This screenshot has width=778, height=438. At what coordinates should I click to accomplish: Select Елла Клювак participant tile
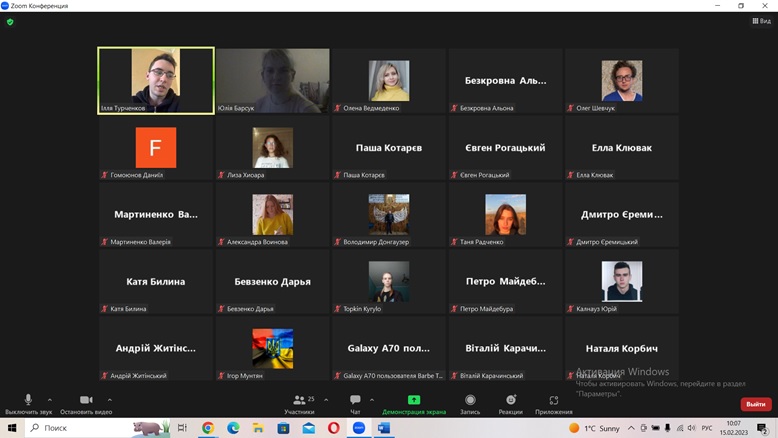[622, 148]
